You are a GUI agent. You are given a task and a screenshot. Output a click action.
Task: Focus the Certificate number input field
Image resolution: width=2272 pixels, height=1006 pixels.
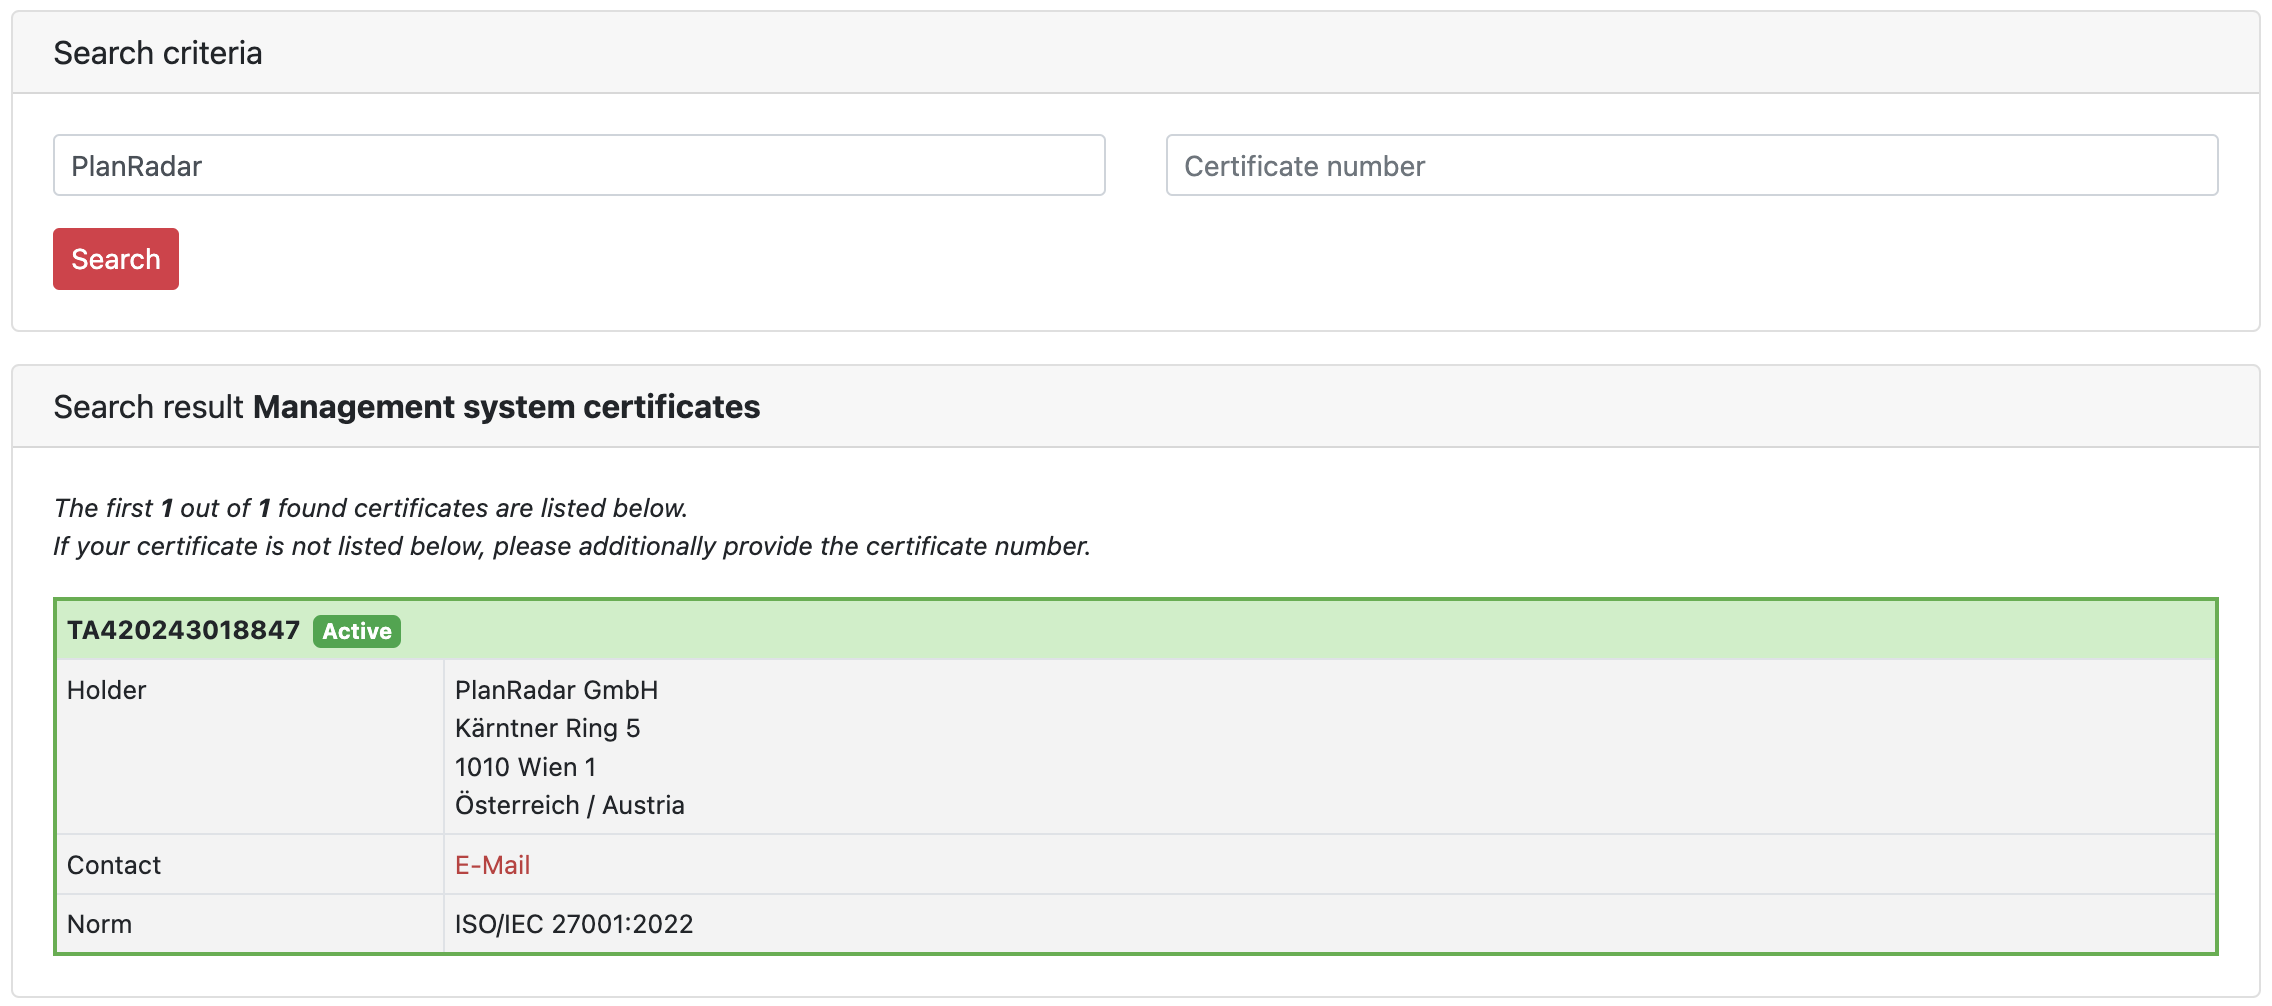pyautogui.click(x=1691, y=166)
